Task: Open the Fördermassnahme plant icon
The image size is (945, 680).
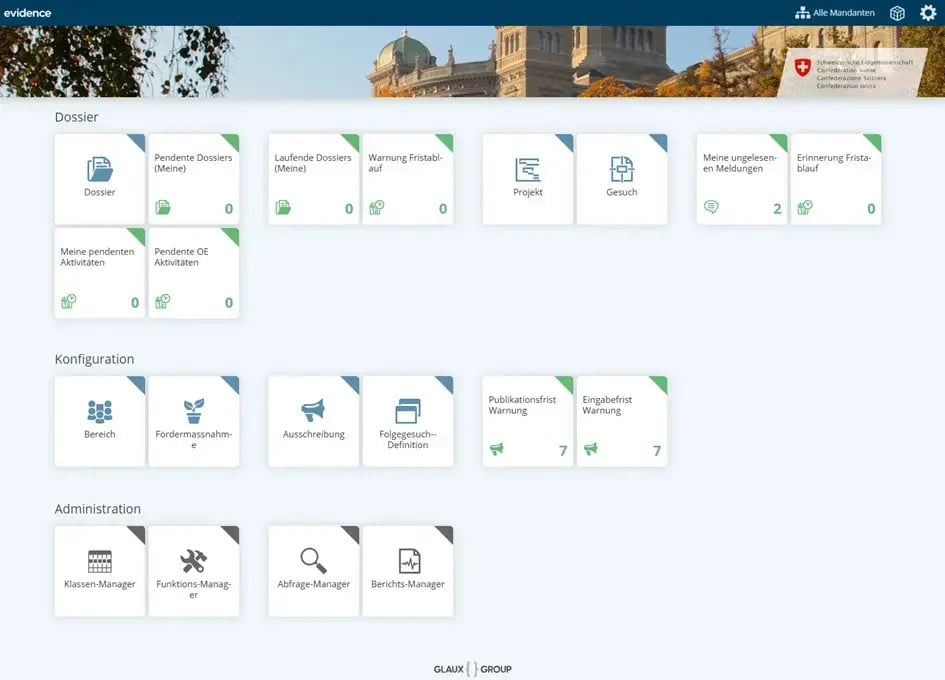Action: point(193,411)
